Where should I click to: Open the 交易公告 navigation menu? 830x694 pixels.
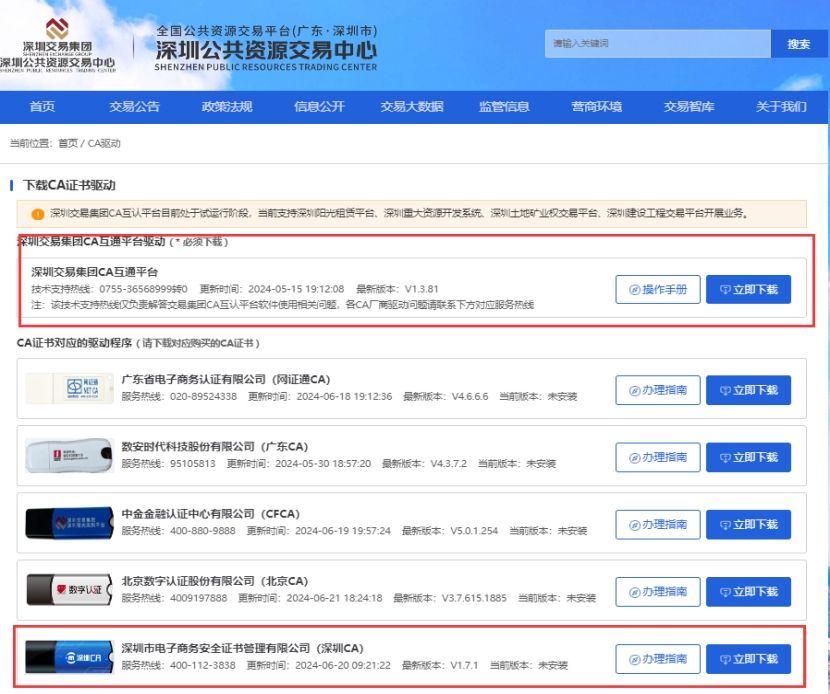point(134,107)
